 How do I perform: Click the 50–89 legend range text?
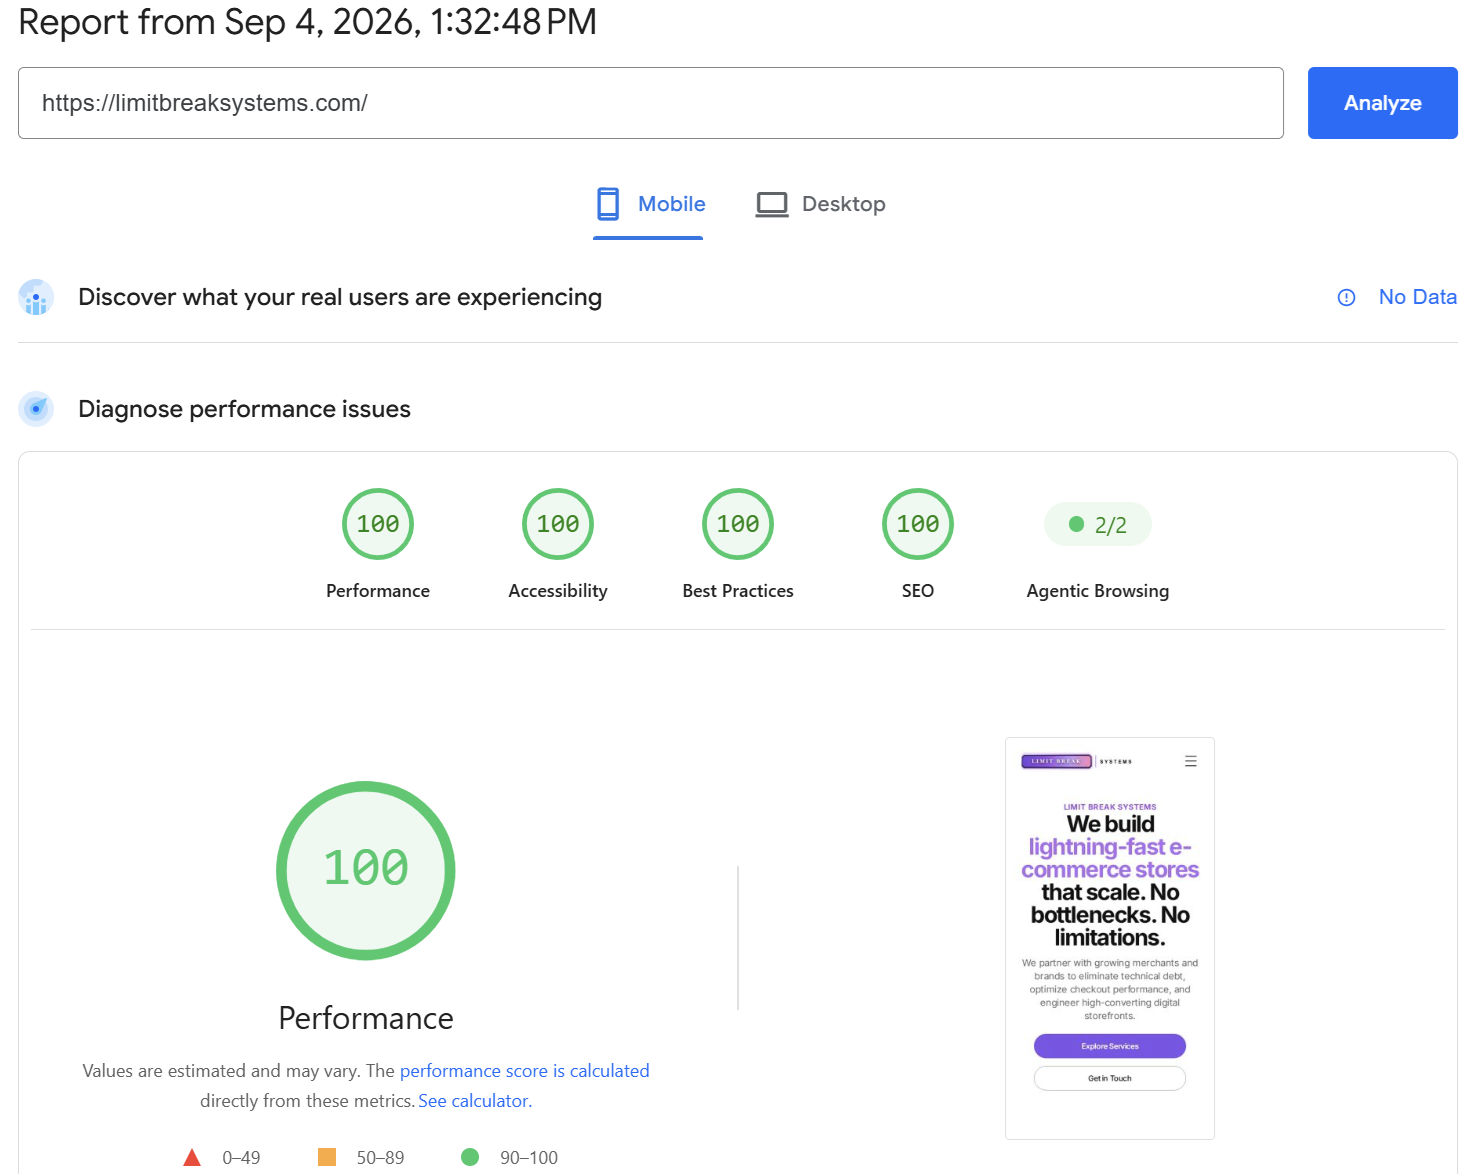pos(380,1158)
